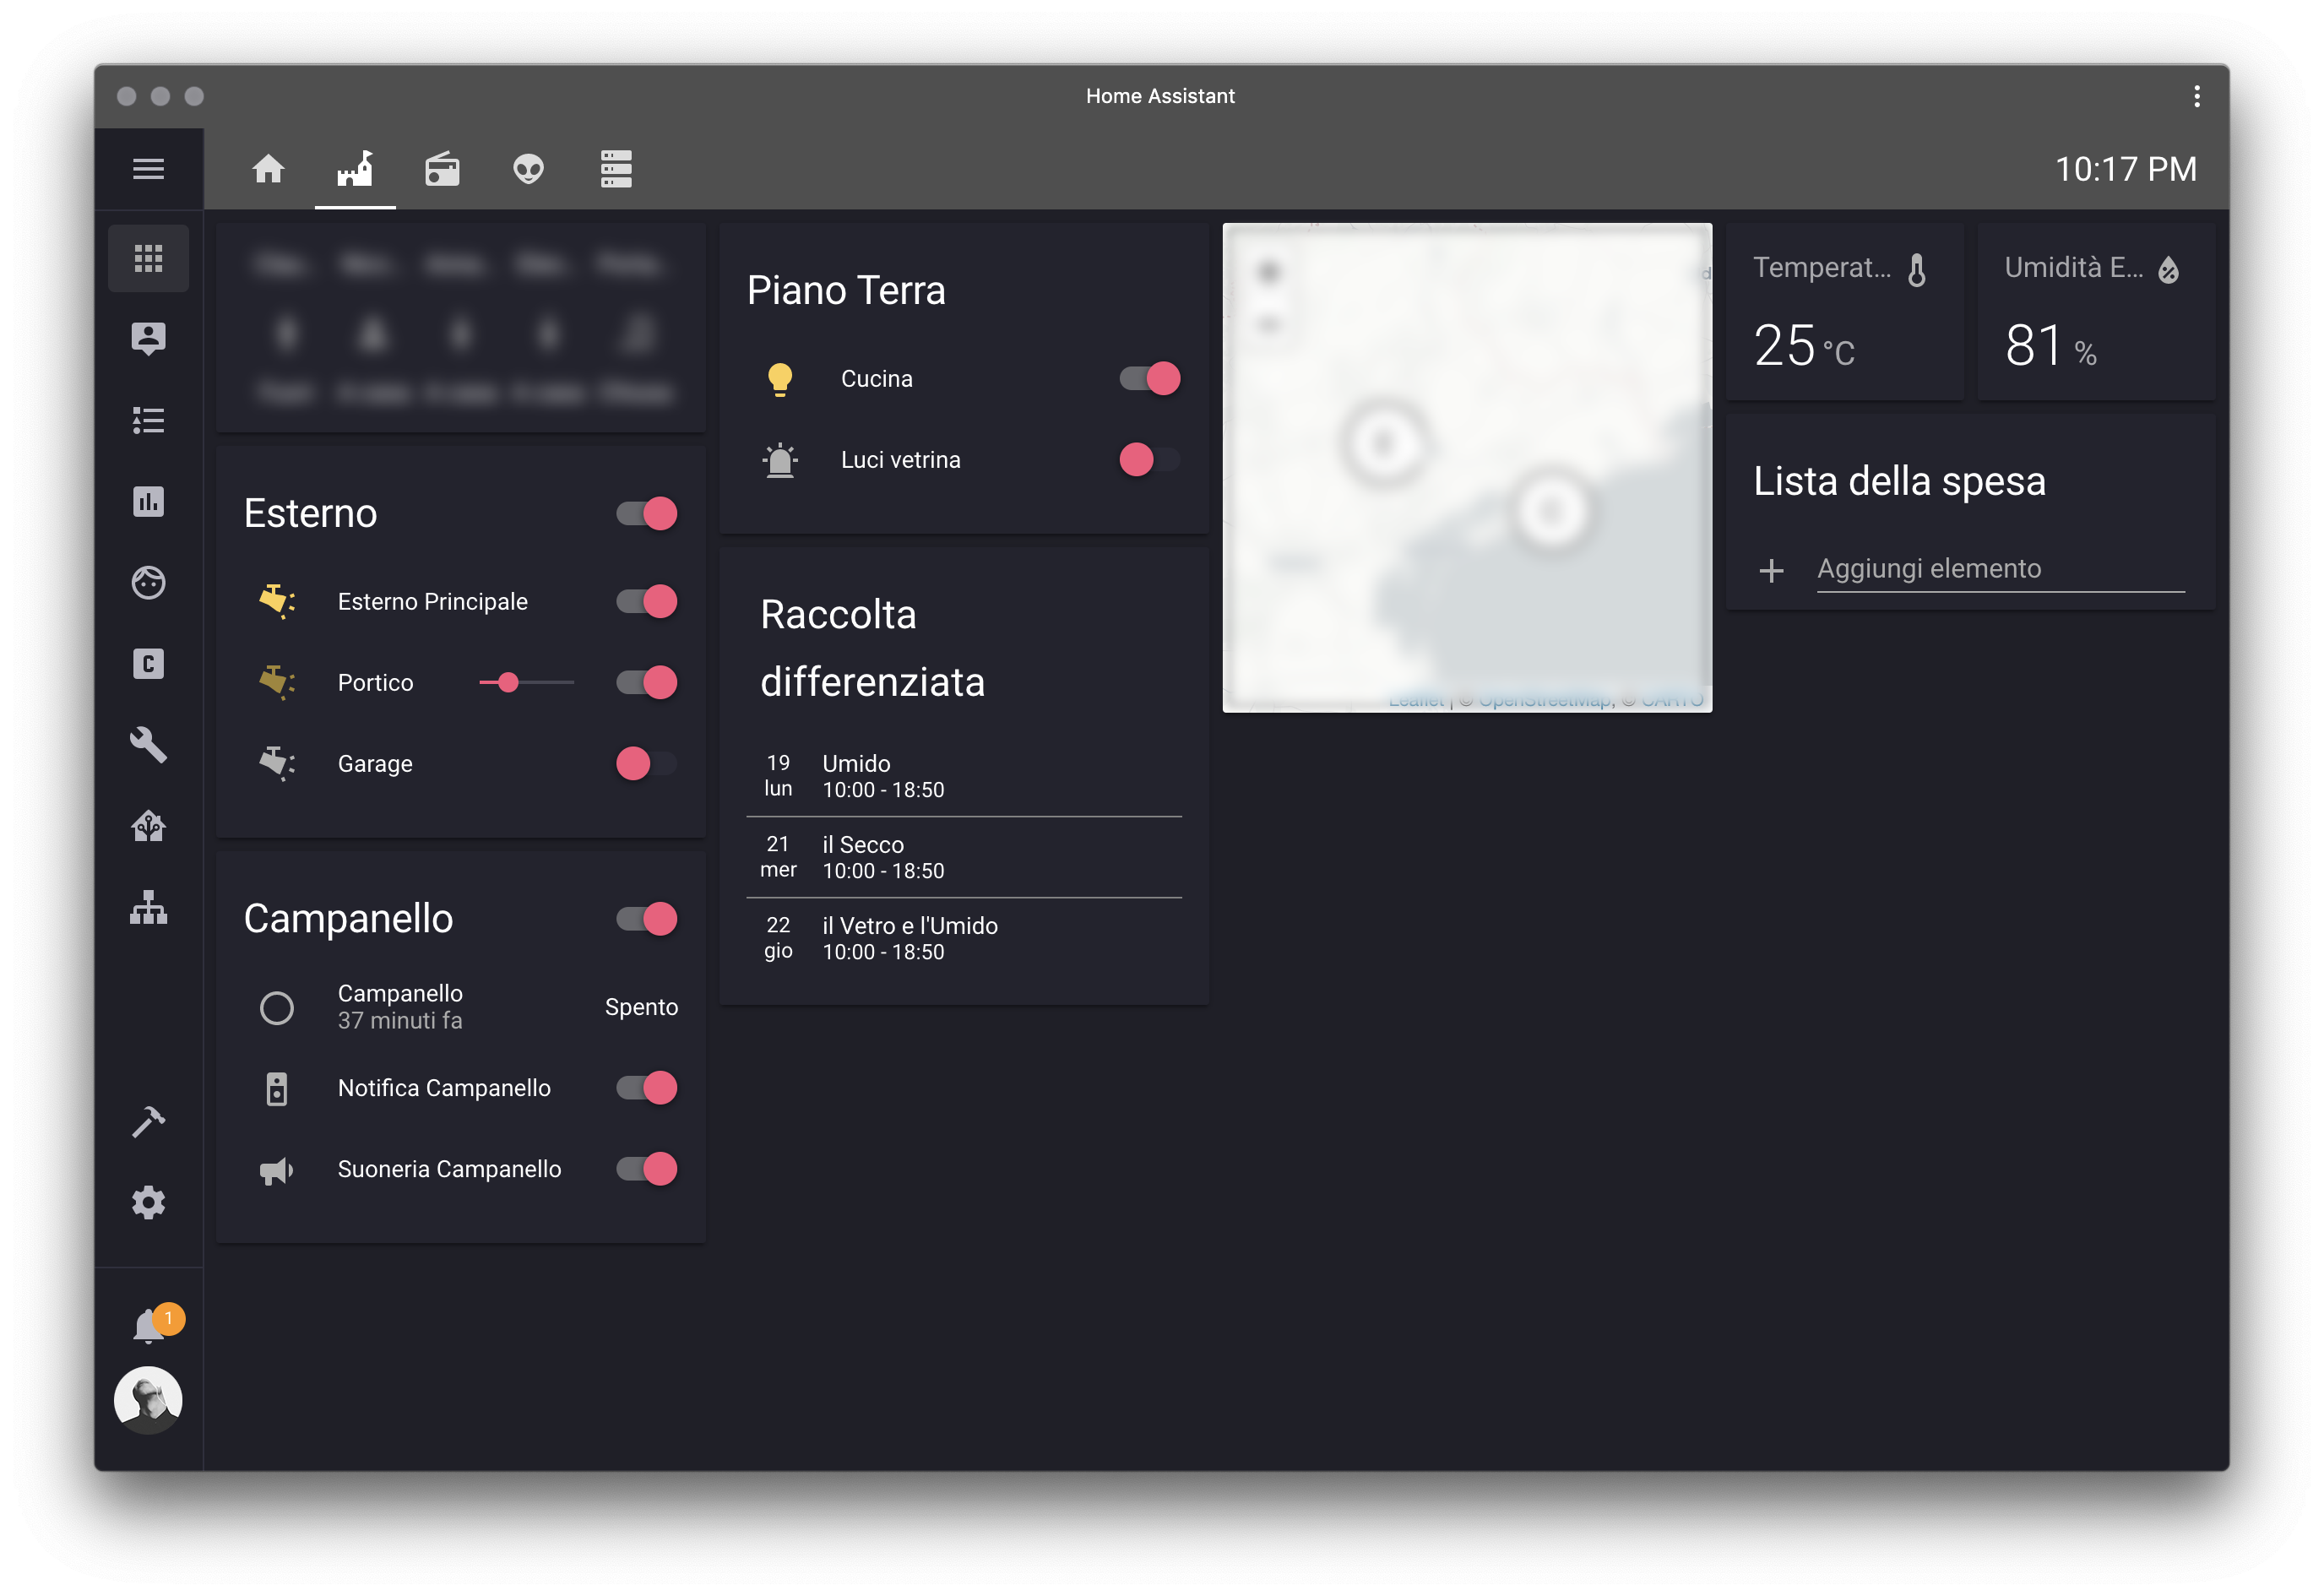
Task: Click the plus add item icon
Action: point(1771,570)
